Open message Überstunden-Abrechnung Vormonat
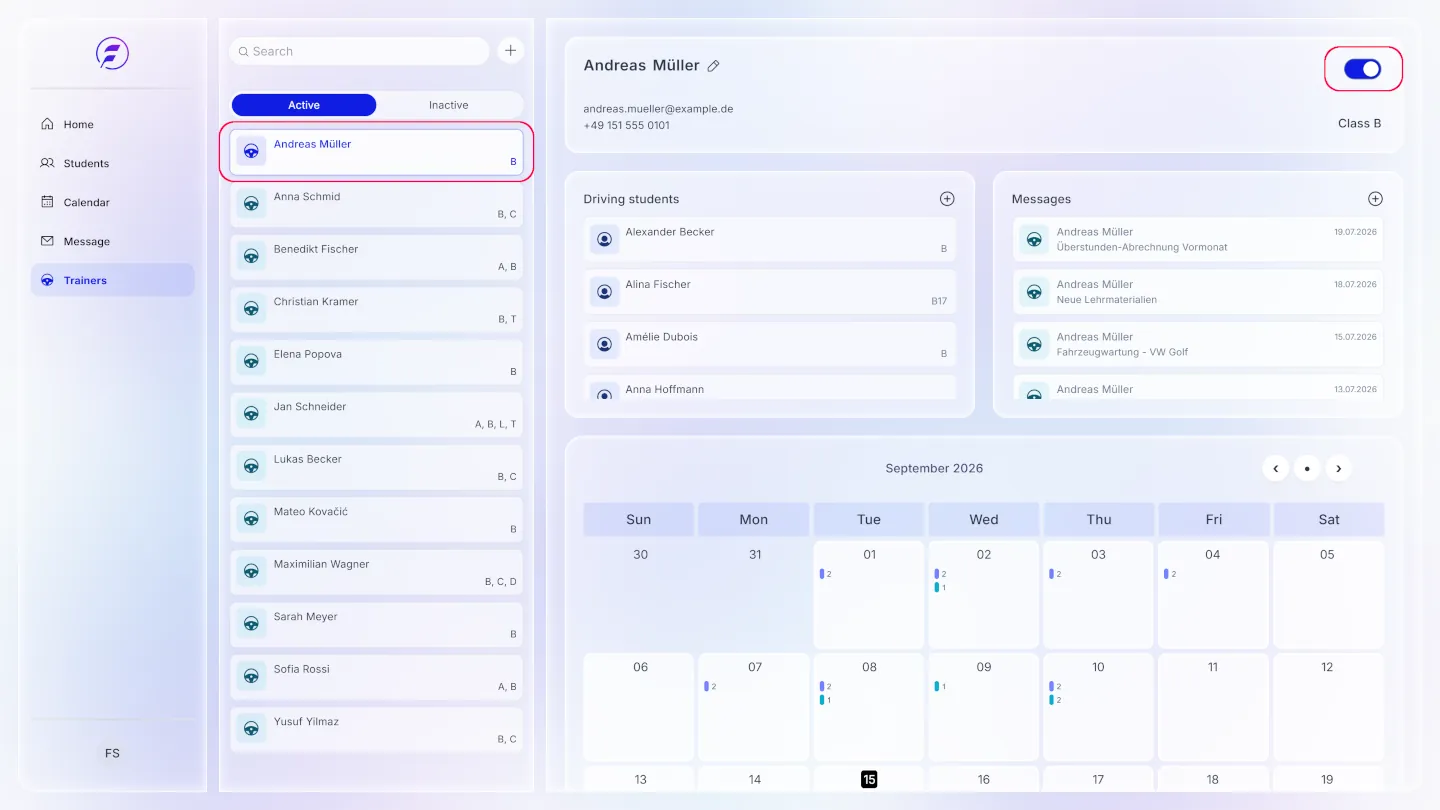1440x810 pixels. click(1198, 239)
